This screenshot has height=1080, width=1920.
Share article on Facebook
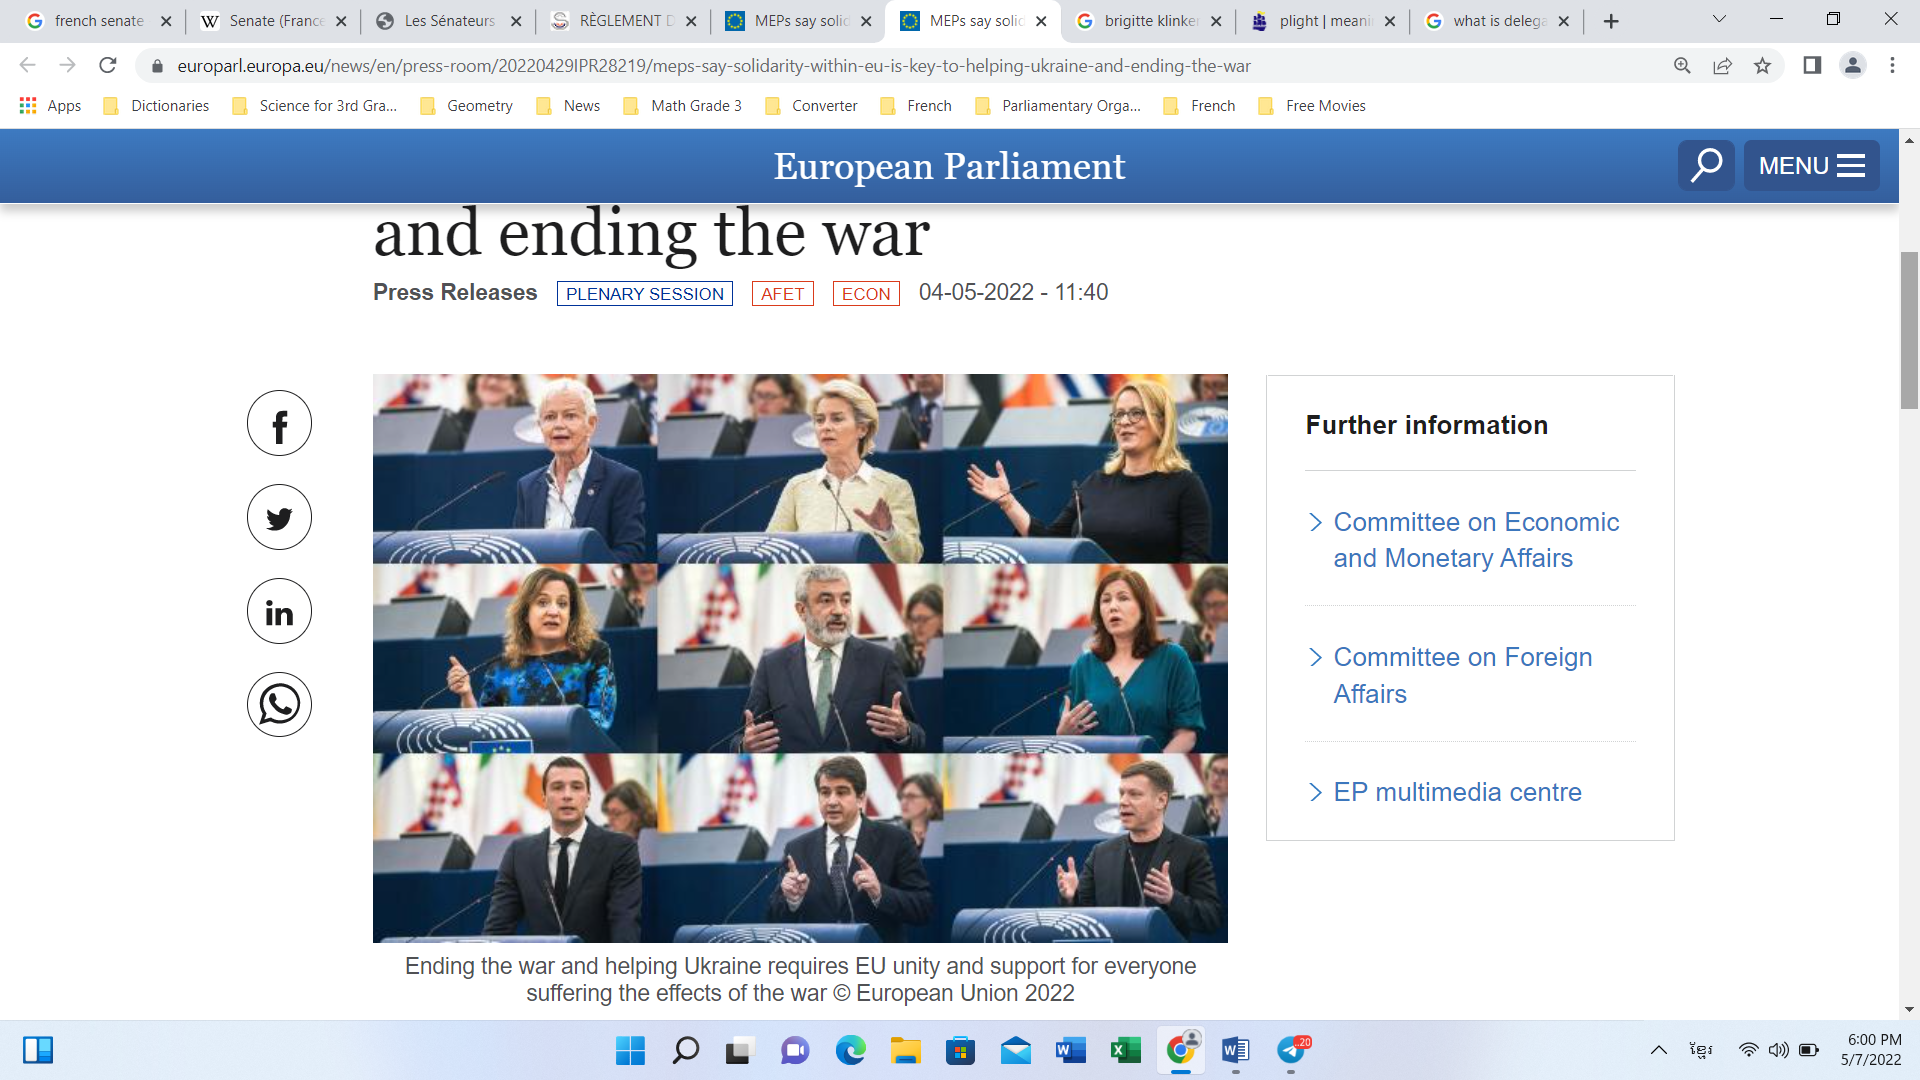tap(279, 423)
